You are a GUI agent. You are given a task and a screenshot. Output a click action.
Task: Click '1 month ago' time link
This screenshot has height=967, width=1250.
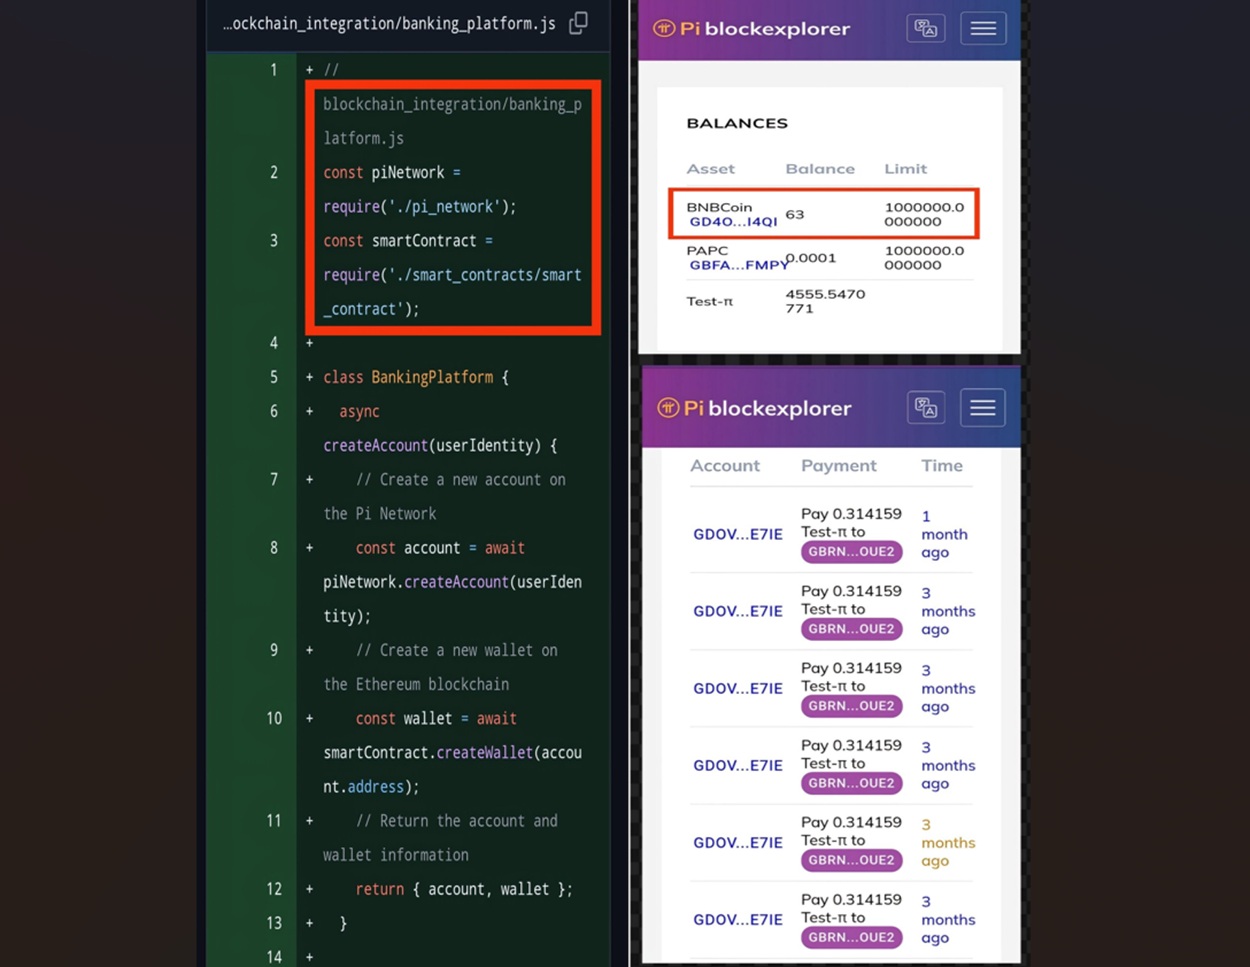click(x=944, y=534)
